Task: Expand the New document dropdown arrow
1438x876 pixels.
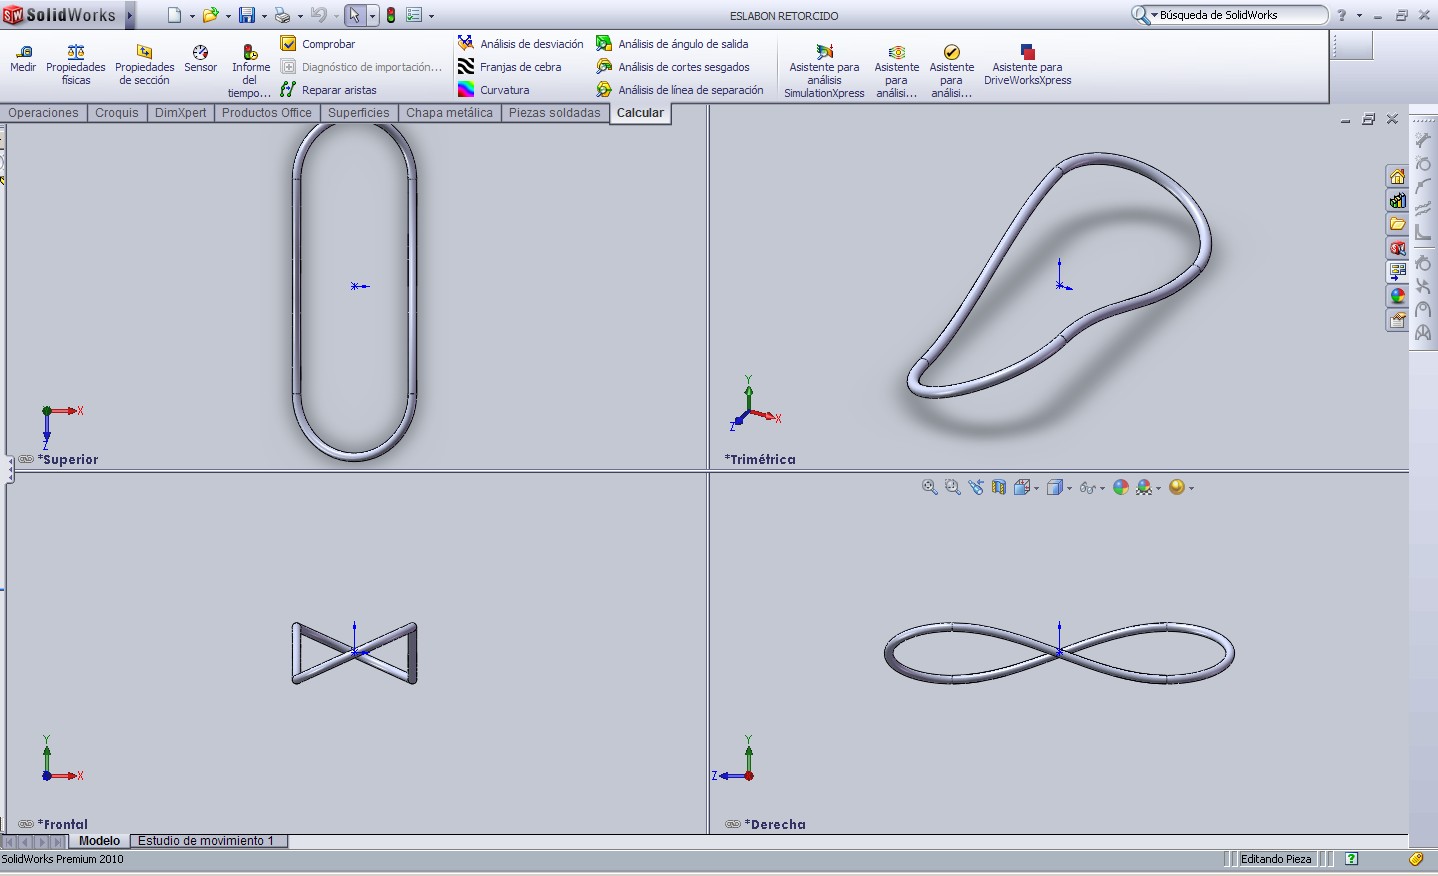Action: [x=192, y=16]
